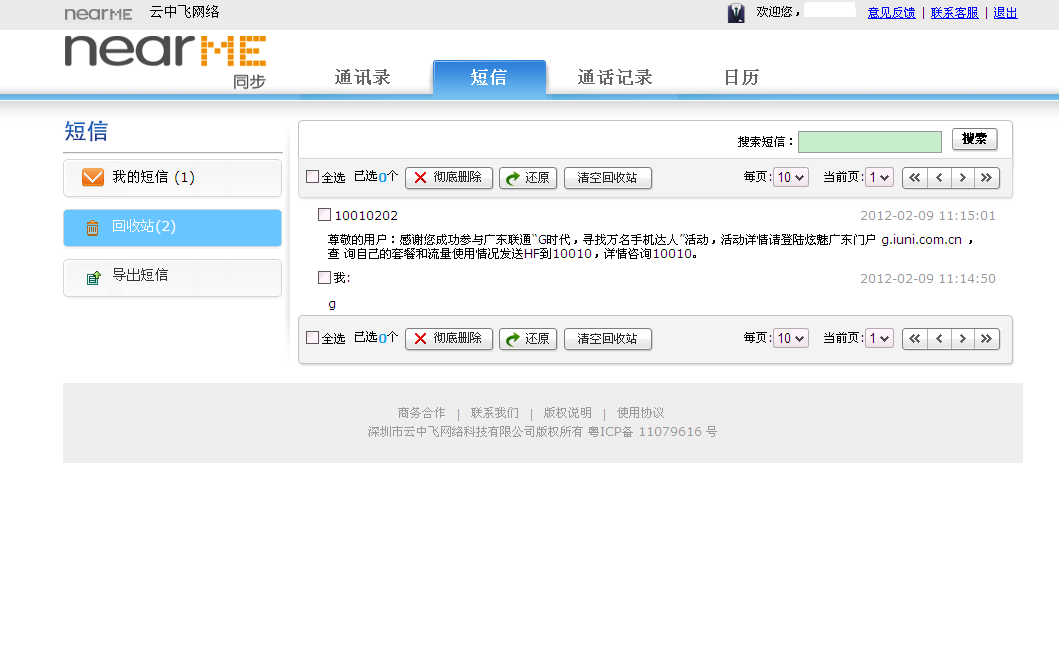Open 联系客服 link
The image size is (1059, 669).
click(954, 13)
